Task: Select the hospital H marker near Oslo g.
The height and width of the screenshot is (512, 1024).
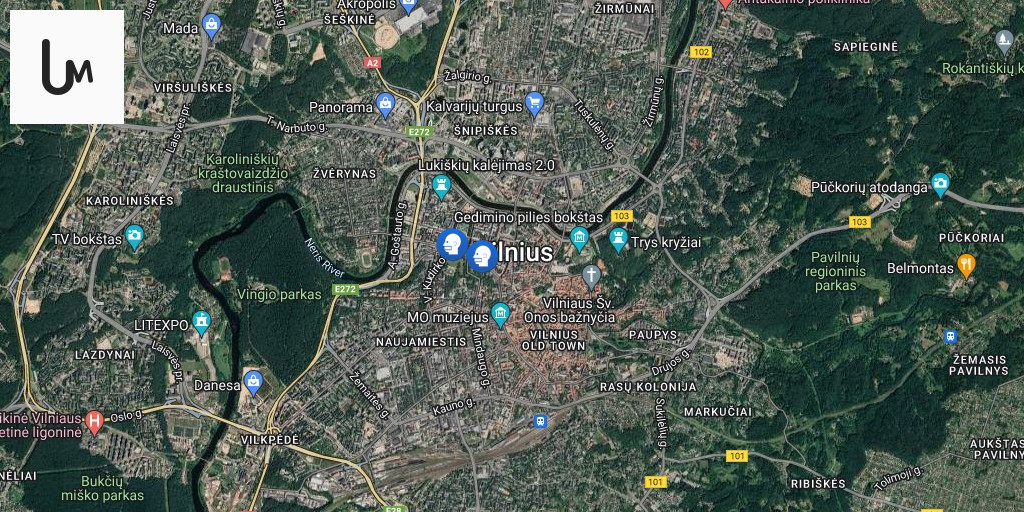Action: point(95,423)
